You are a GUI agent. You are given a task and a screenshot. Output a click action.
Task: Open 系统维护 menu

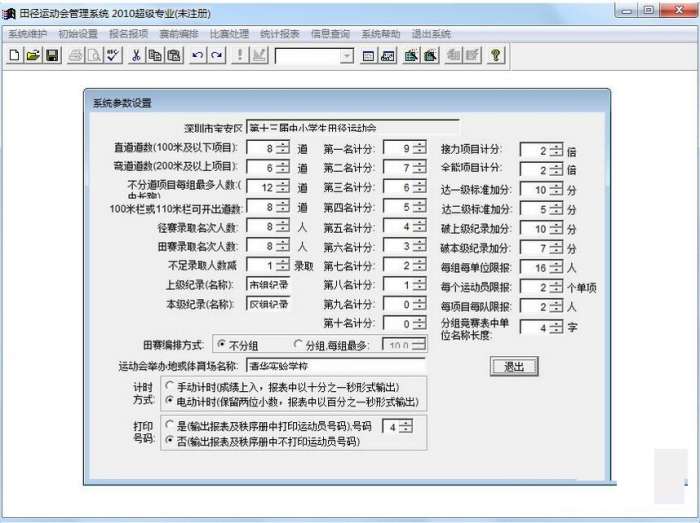(x=28, y=34)
